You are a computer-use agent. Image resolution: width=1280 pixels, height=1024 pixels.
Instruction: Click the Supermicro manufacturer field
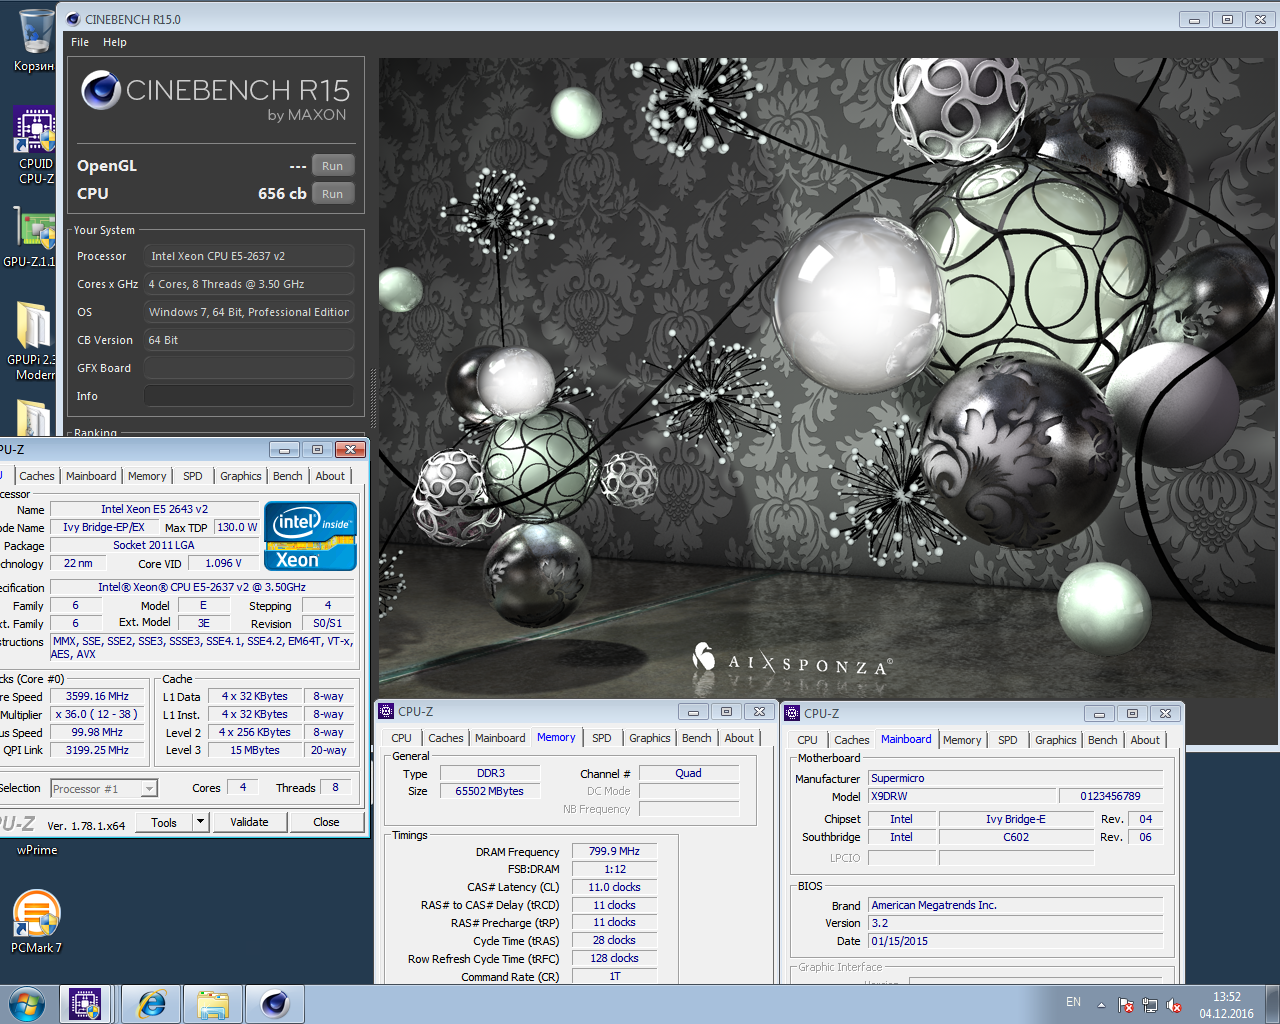1015,778
